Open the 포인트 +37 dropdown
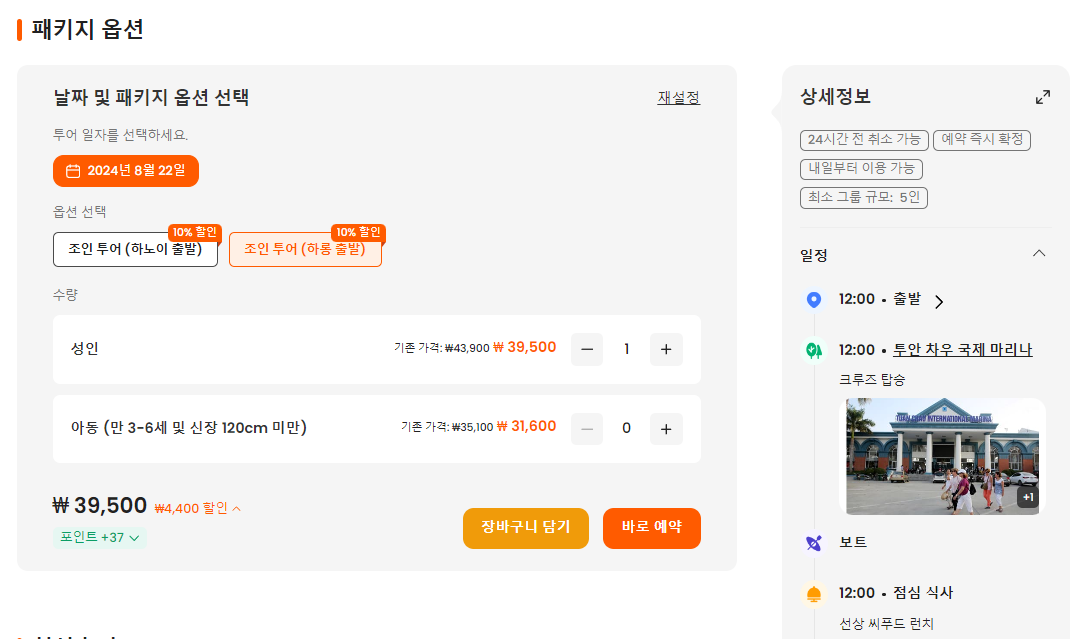The height and width of the screenshot is (639, 1083). click(99, 537)
